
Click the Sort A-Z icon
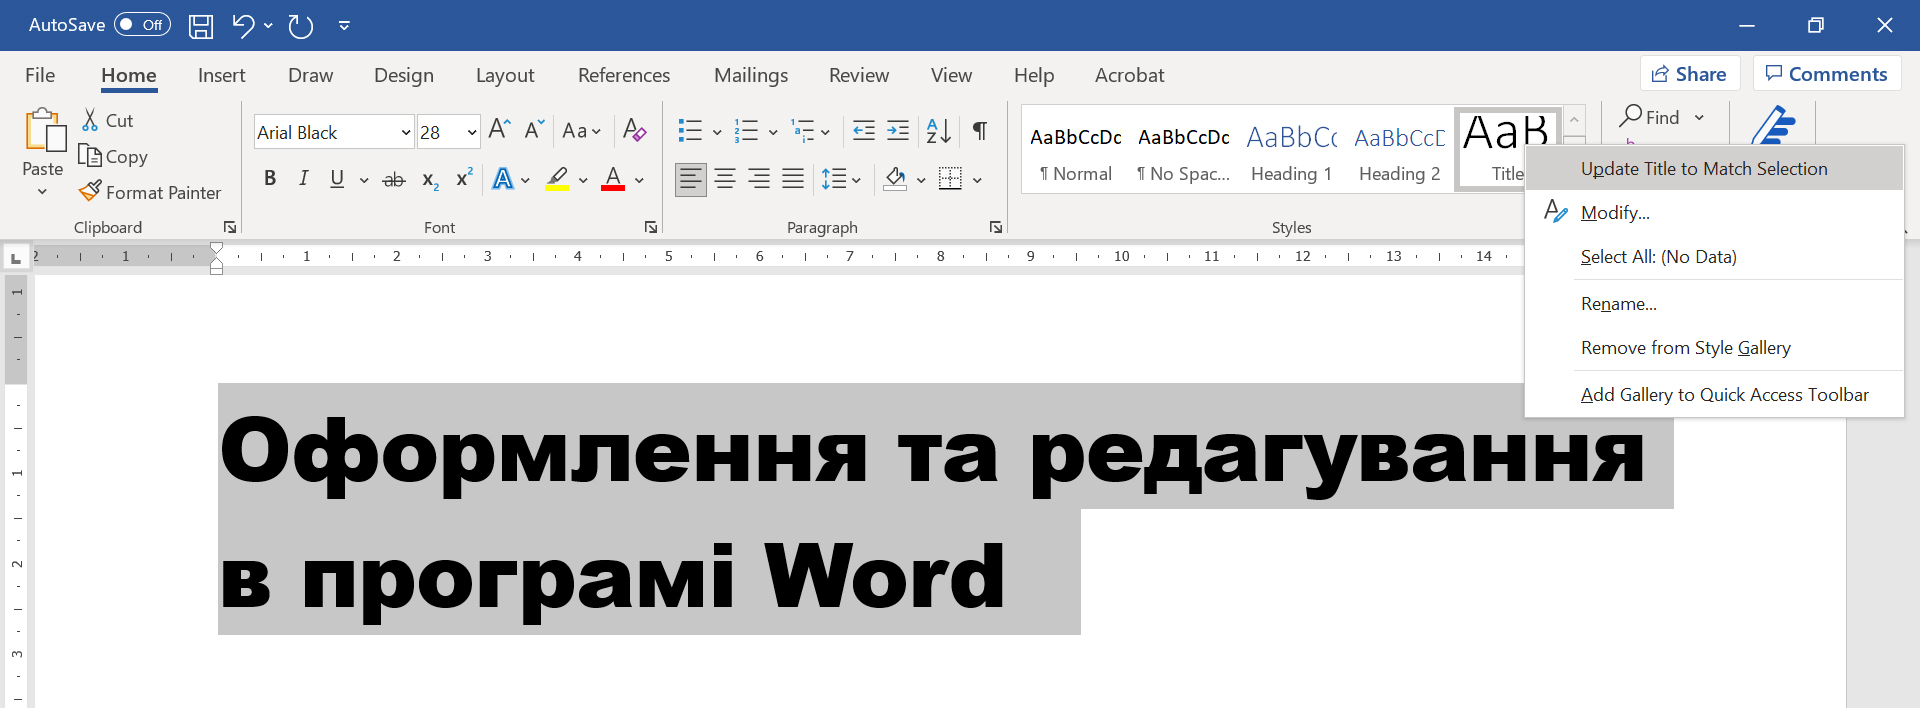938,130
